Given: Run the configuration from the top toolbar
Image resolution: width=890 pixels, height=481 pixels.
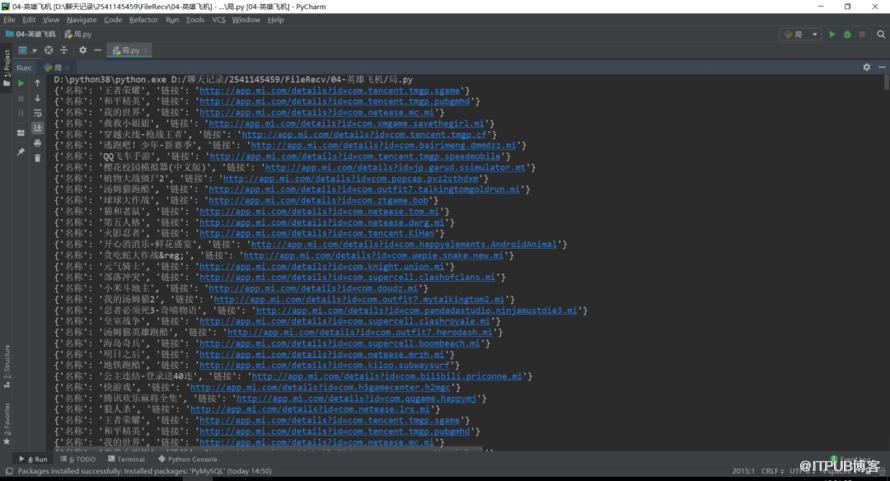Looking at the screenshot, I should click(832, 35).
